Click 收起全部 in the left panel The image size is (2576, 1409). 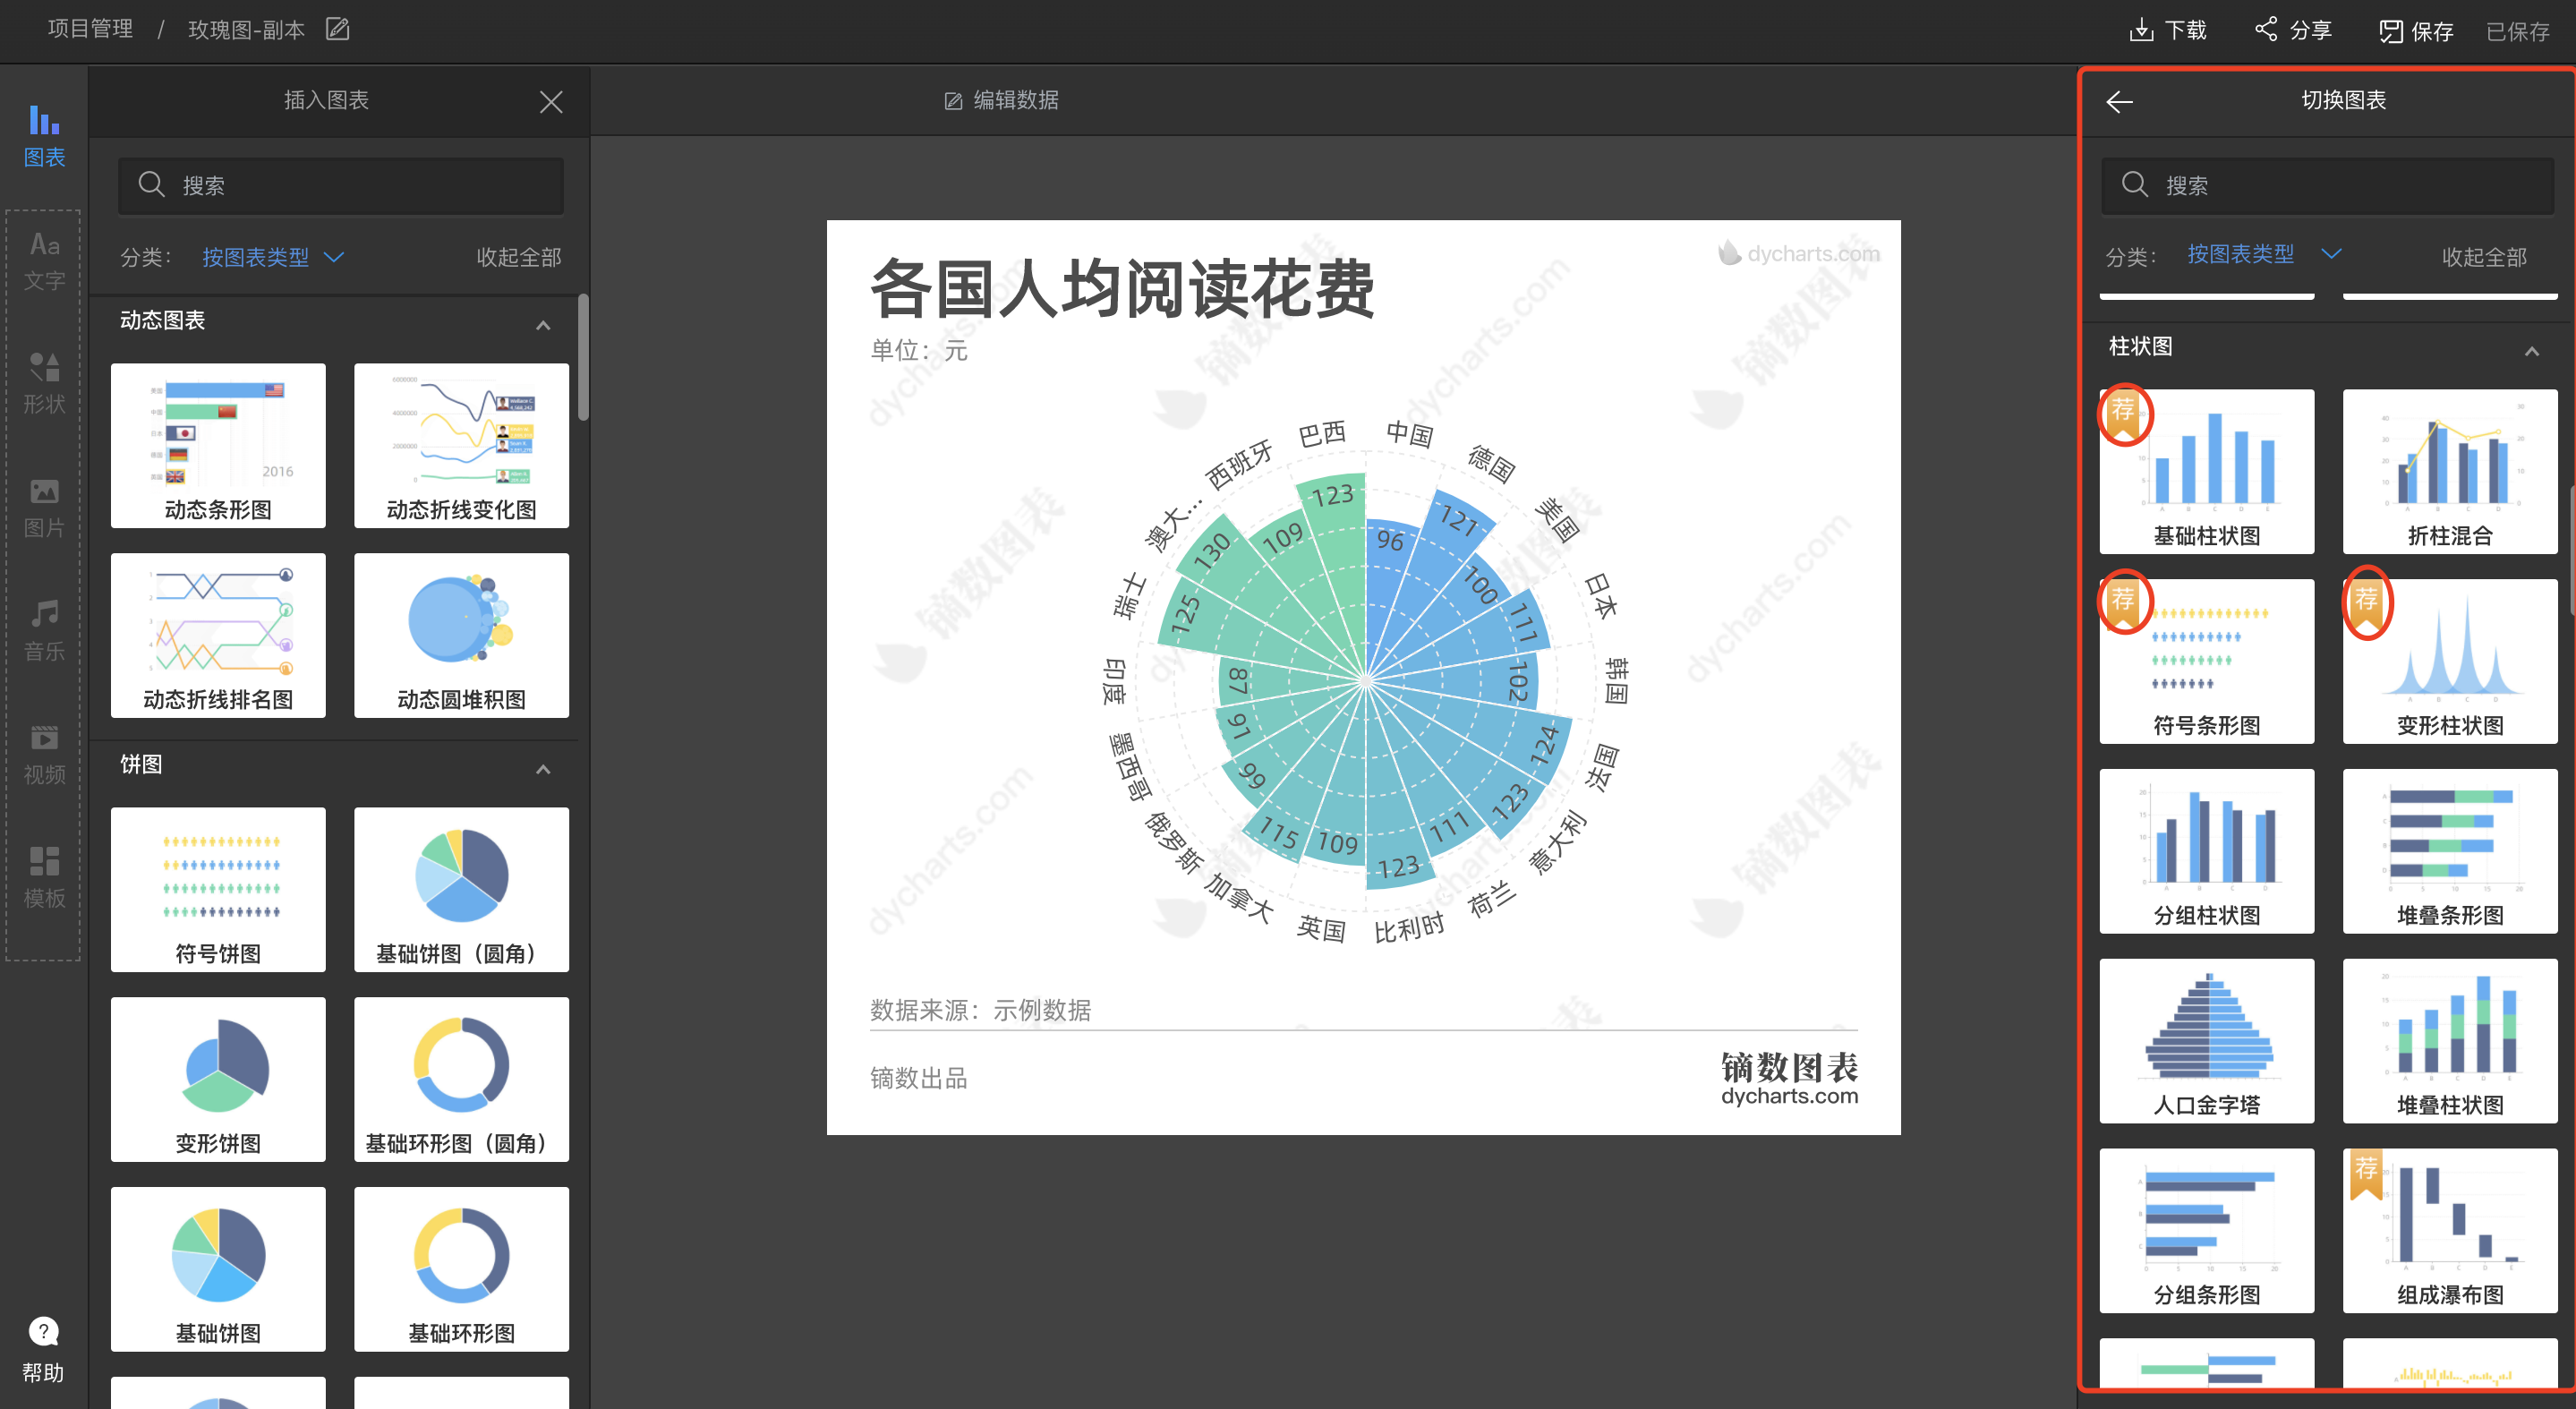tap(518, 257)
